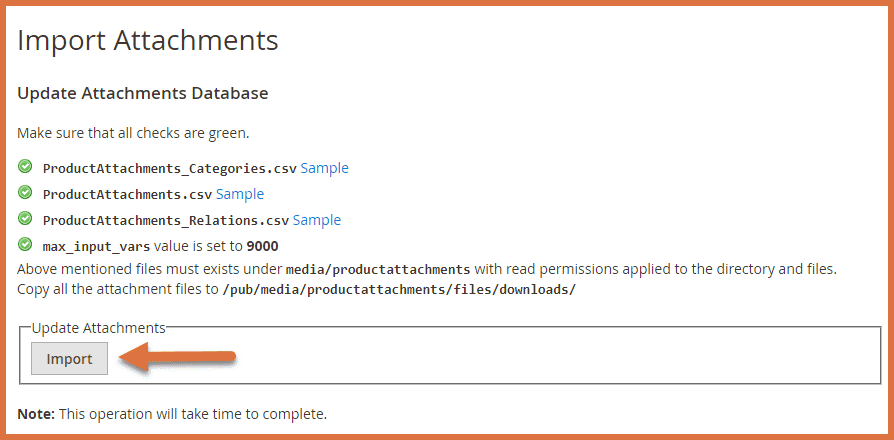Screen dimensions: 894x440
Task: Click the Update Attachments Database subheading
Action: [x=142, y=94]
